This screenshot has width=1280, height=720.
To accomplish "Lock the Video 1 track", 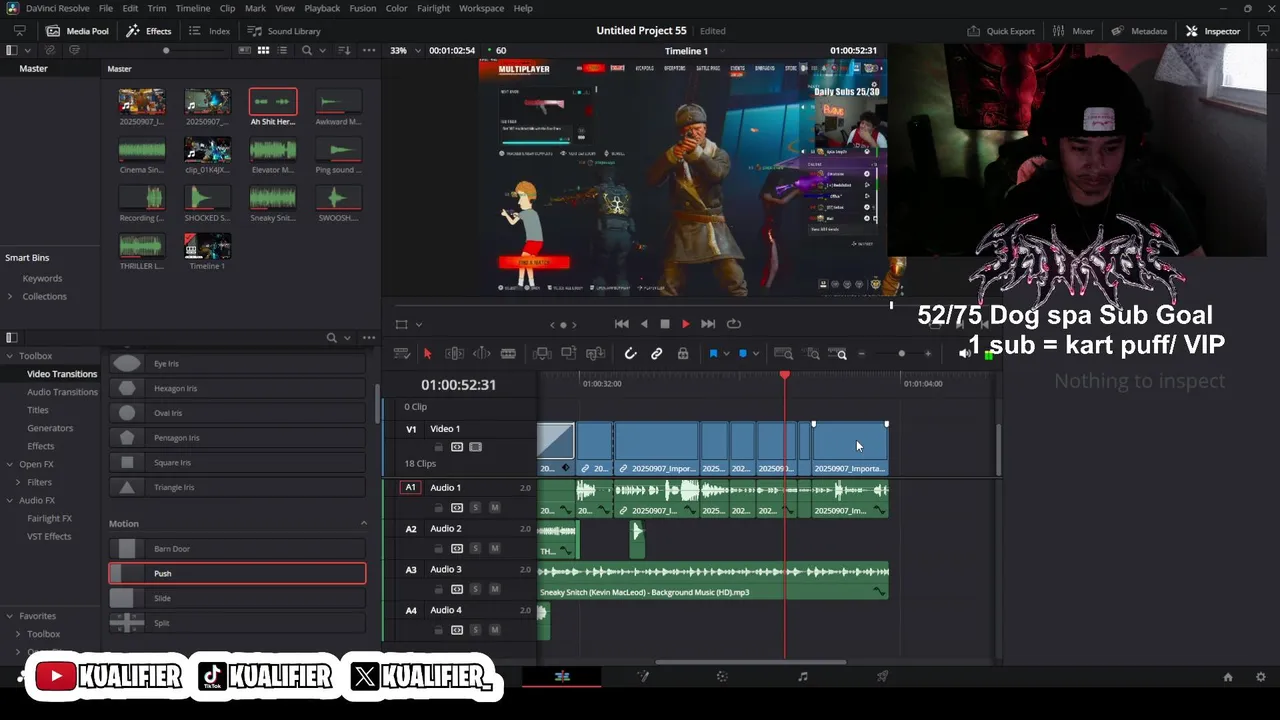I will [x=438, y=447].
